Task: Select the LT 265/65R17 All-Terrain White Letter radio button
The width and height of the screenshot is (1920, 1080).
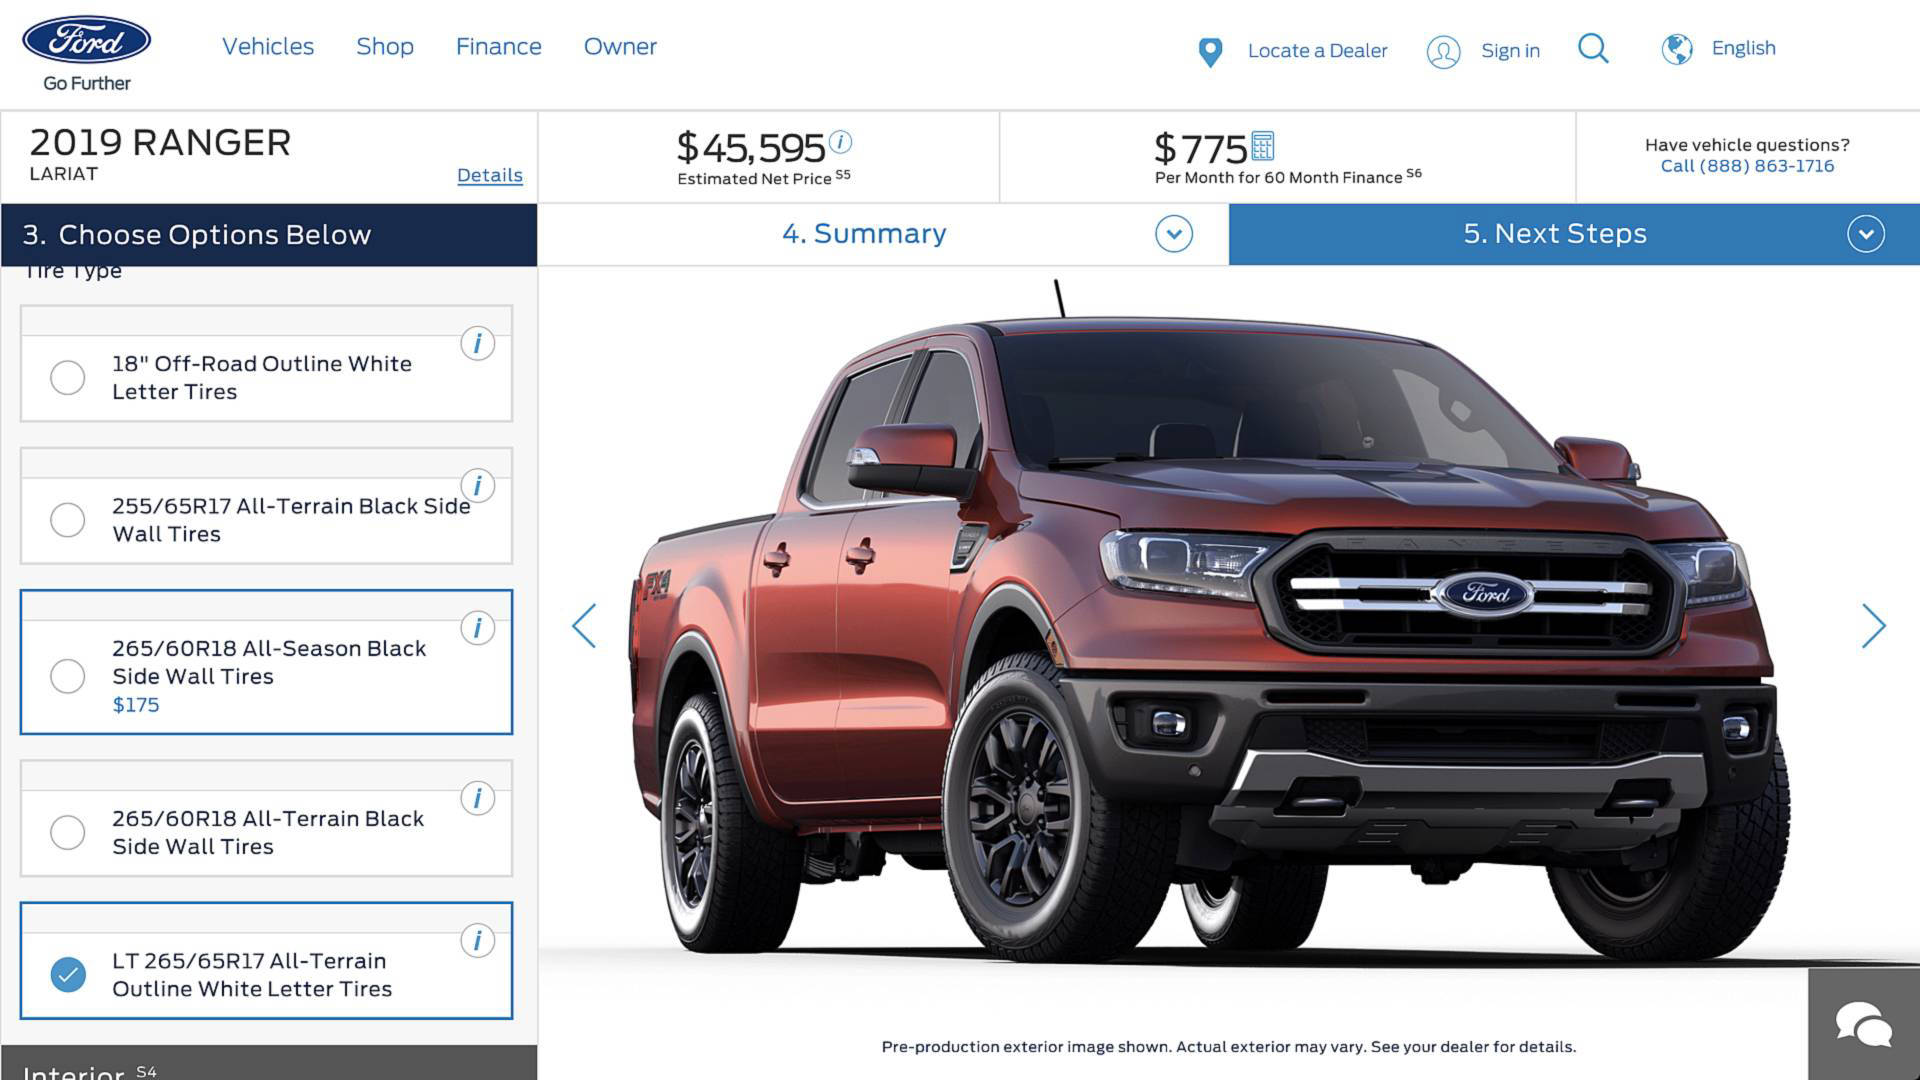Action: pos(67,973)
